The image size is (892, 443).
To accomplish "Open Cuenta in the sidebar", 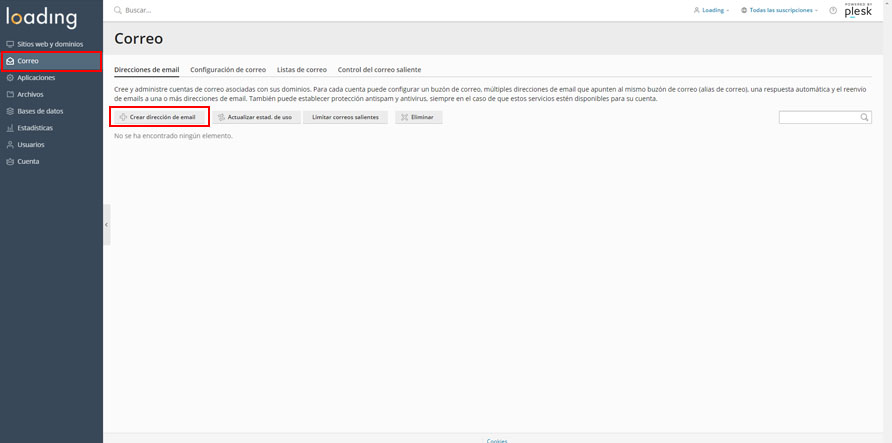I will click(x=28, y=161).
